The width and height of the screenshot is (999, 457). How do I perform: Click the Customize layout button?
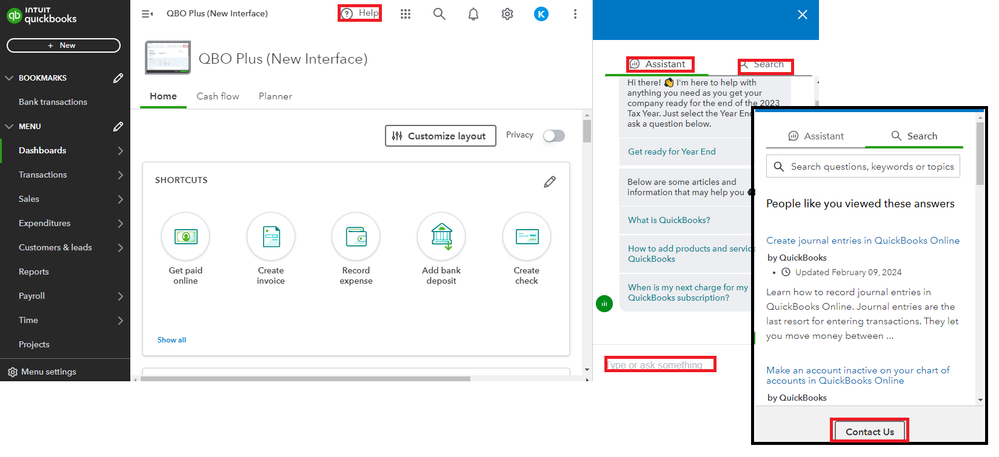pos(440,136)
